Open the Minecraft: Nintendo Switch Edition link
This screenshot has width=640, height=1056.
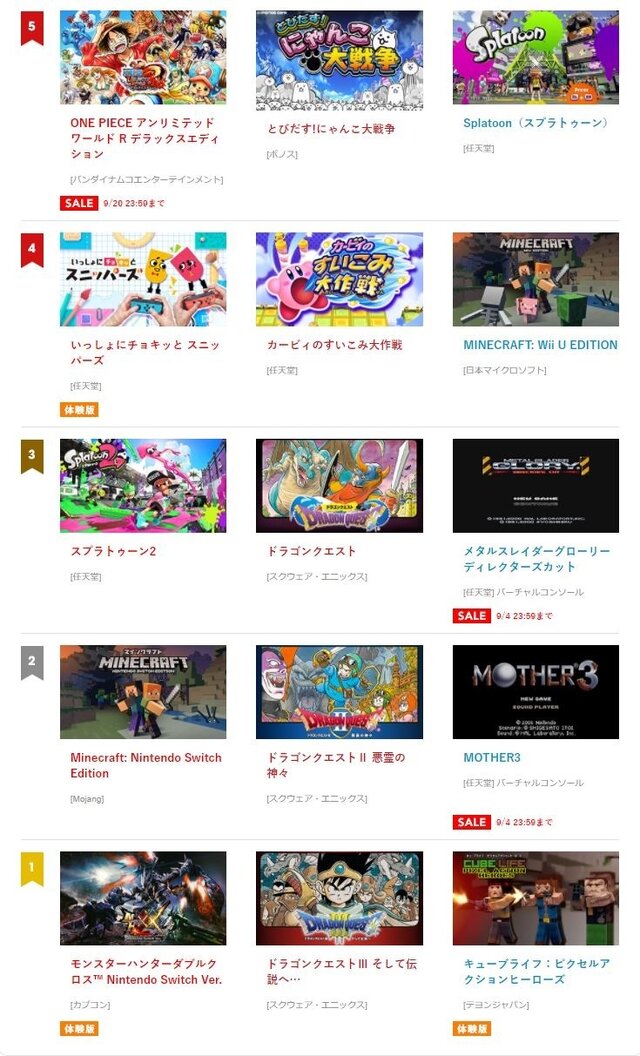(x=146, y=765)
